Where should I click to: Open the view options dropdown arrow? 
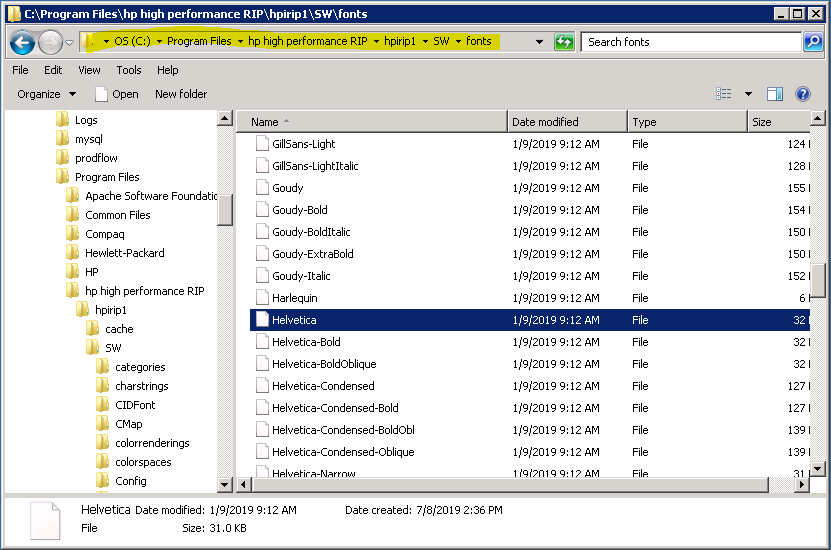pyautogui.click(x=748, y=94)
